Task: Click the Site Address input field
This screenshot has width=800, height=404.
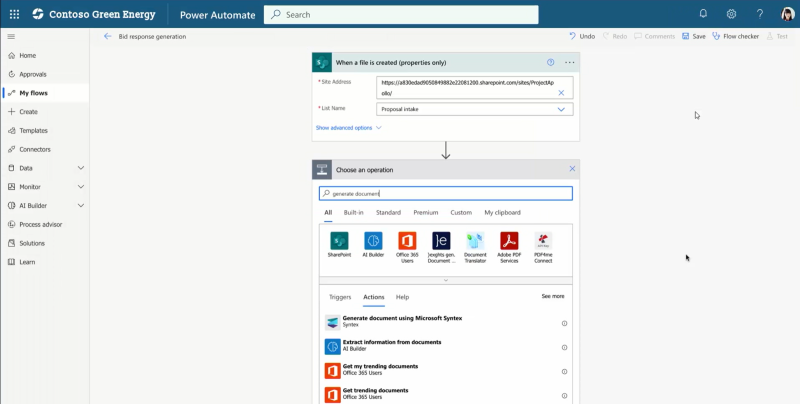Action: point(474,87)
